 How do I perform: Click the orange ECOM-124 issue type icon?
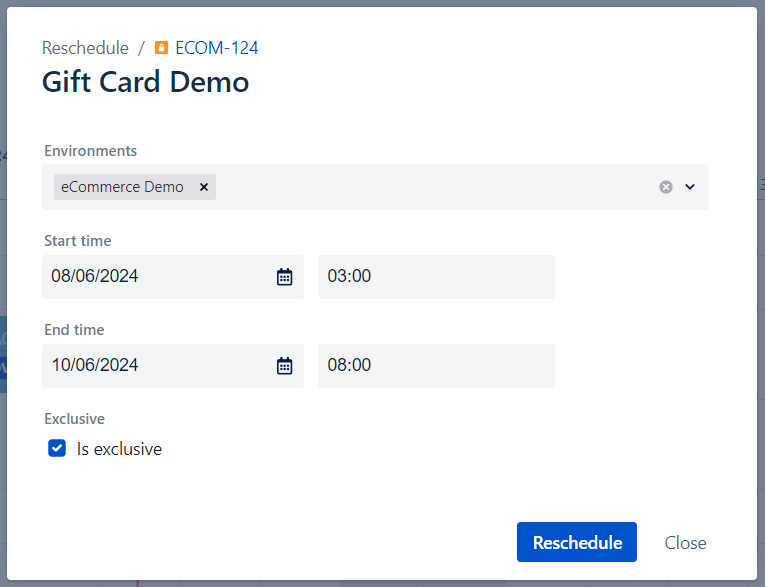coord(162,48)
